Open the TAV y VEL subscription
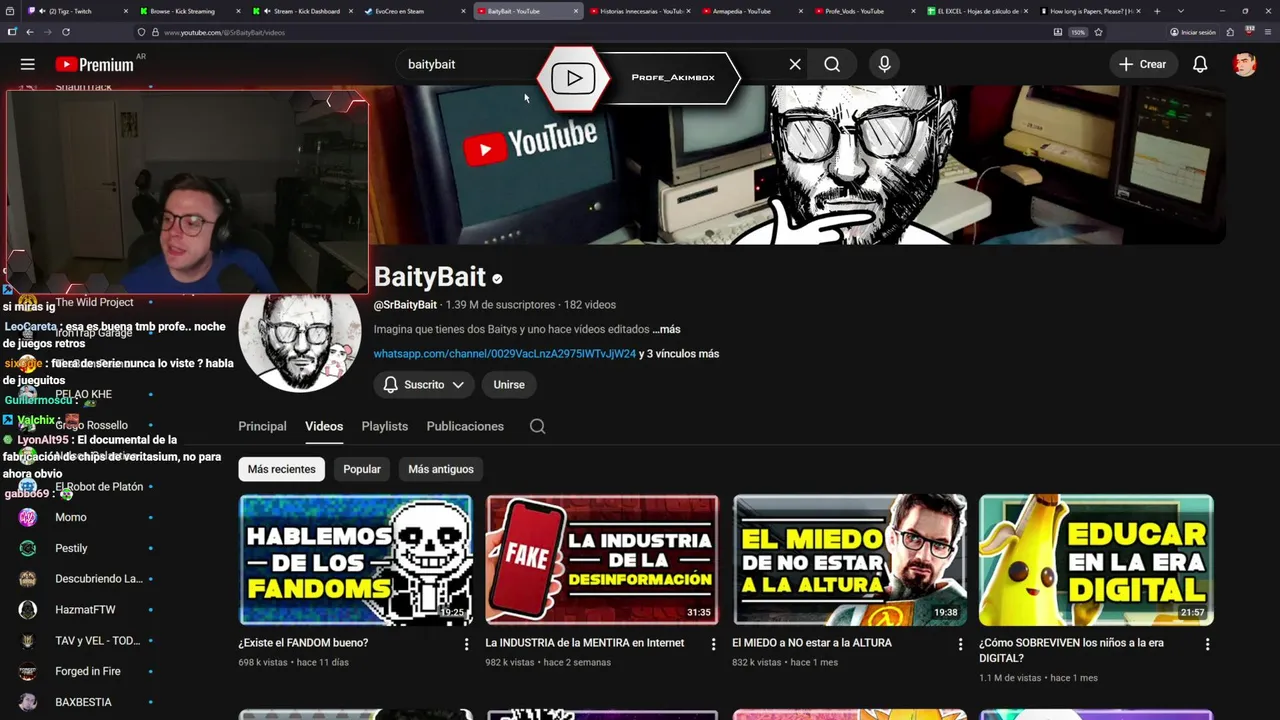This screenshot has height=720, width=1280. (85, 641)
